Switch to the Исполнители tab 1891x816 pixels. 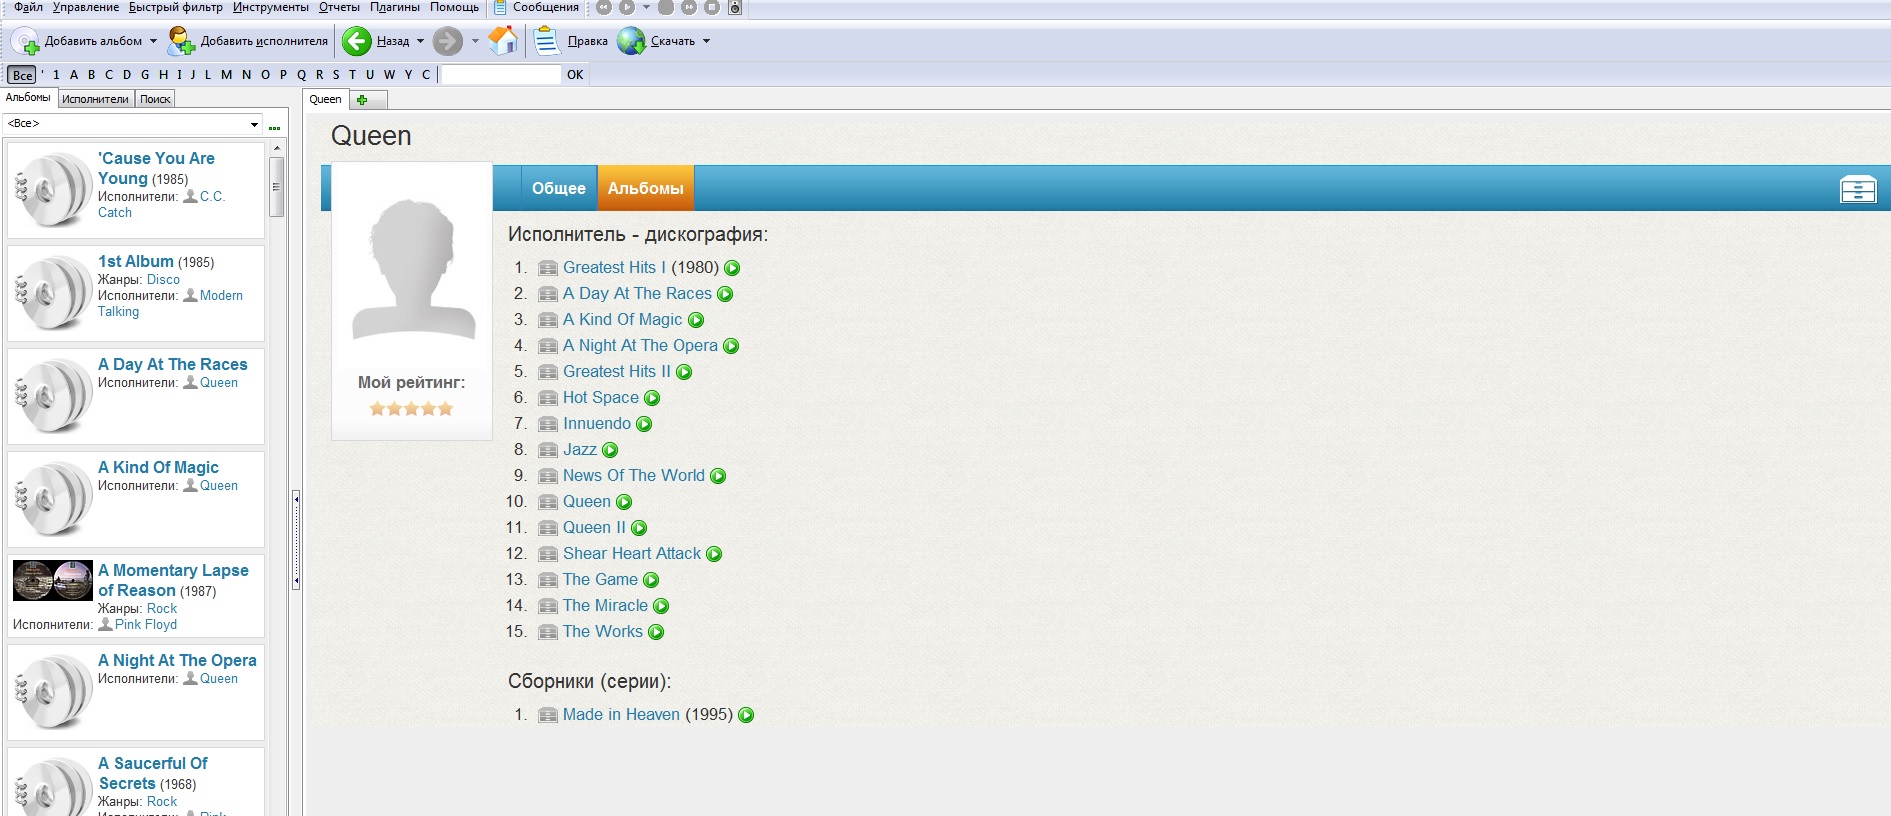[95, 99]
